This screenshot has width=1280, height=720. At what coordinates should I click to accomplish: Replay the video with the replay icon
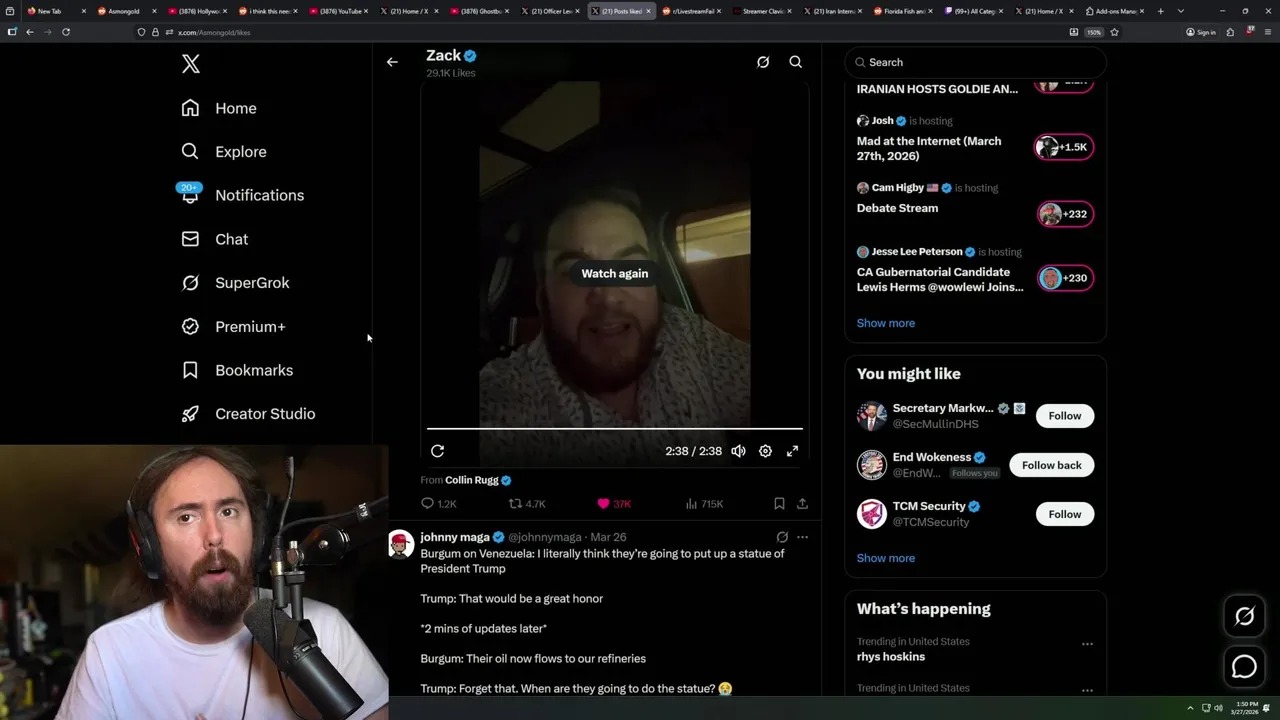click(437, 451)
